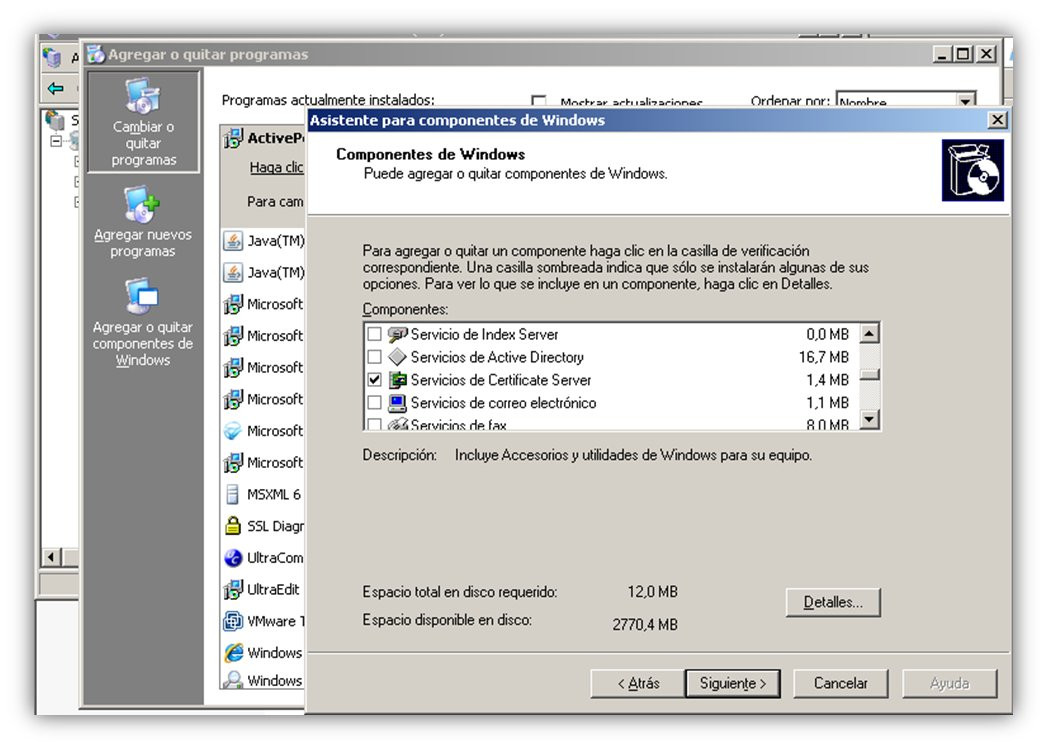Maximize the Agregar o quitar programas window
This screenshot has height=749, width=1047.
pos(963,54)
